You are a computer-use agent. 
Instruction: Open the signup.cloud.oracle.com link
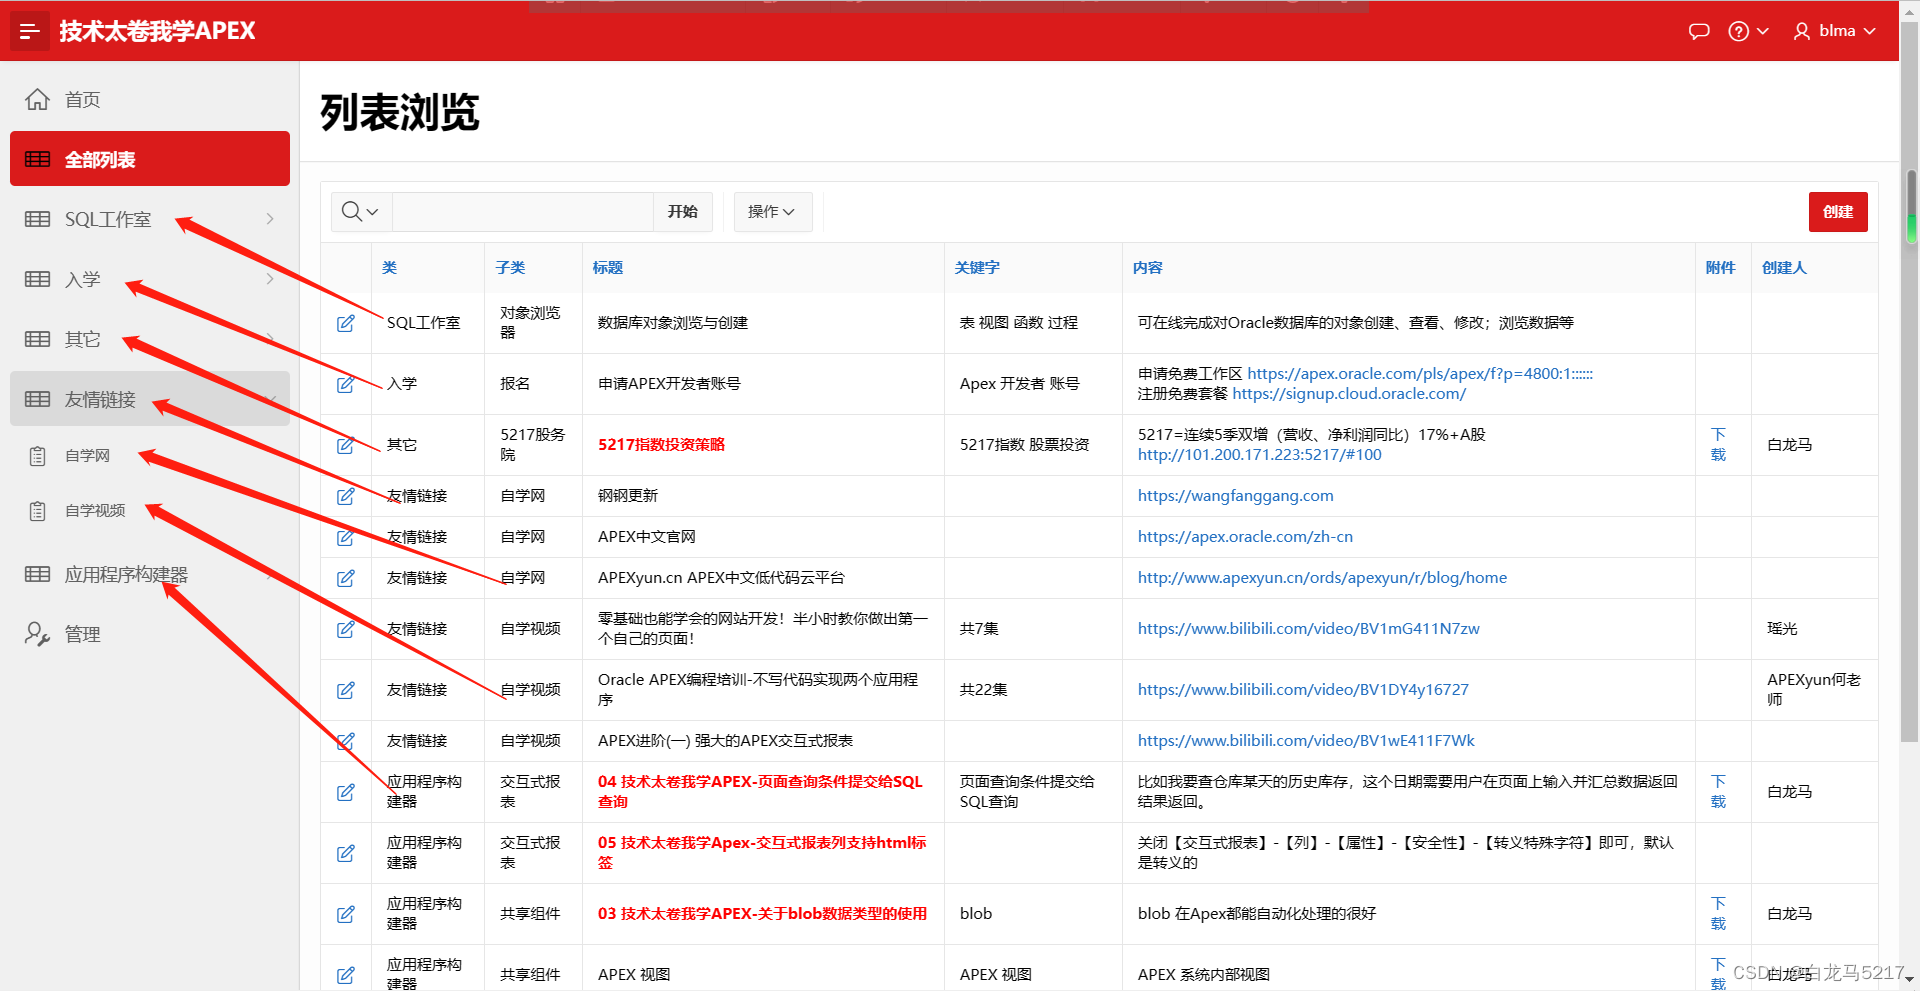[x=1349, y=394]
